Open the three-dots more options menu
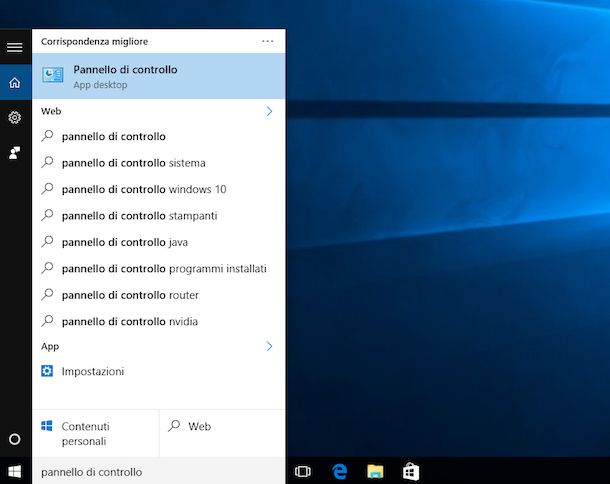The height and width of the screenshot is (484, 610). click(x=268, y=41)
